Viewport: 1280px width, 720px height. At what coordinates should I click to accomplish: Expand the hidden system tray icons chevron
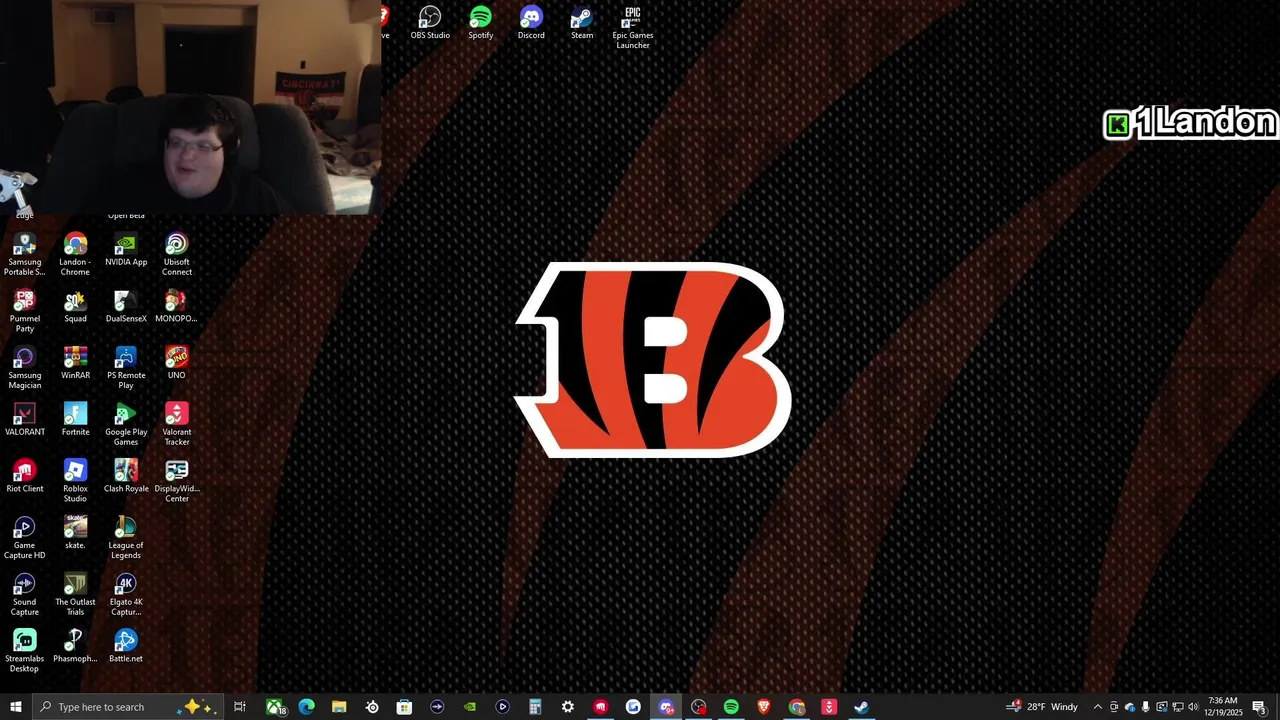point(1097,707)
